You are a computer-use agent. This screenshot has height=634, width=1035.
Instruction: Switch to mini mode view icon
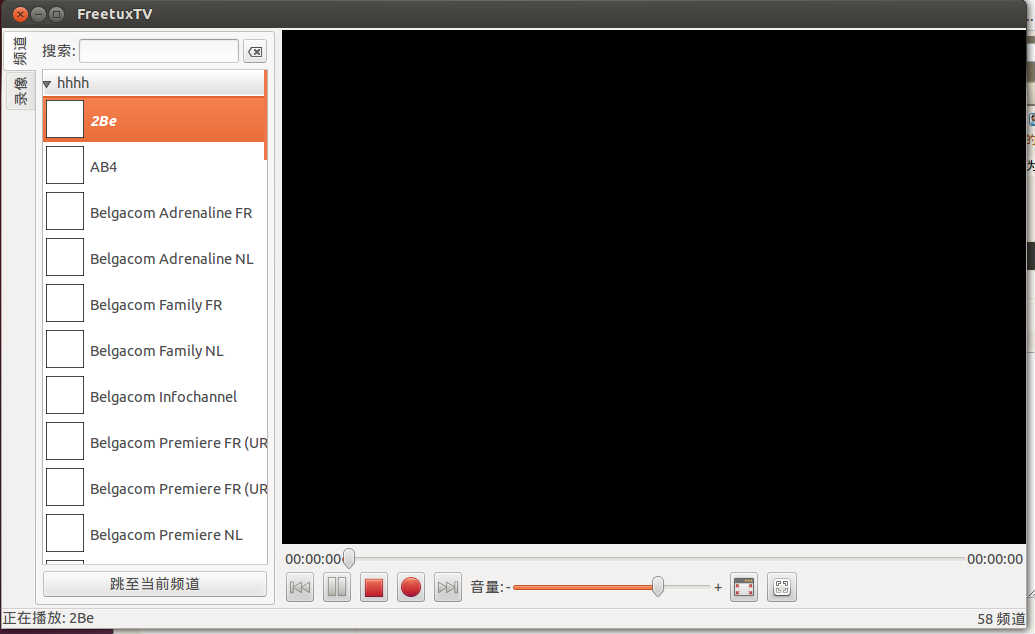(x=744, y=587)
